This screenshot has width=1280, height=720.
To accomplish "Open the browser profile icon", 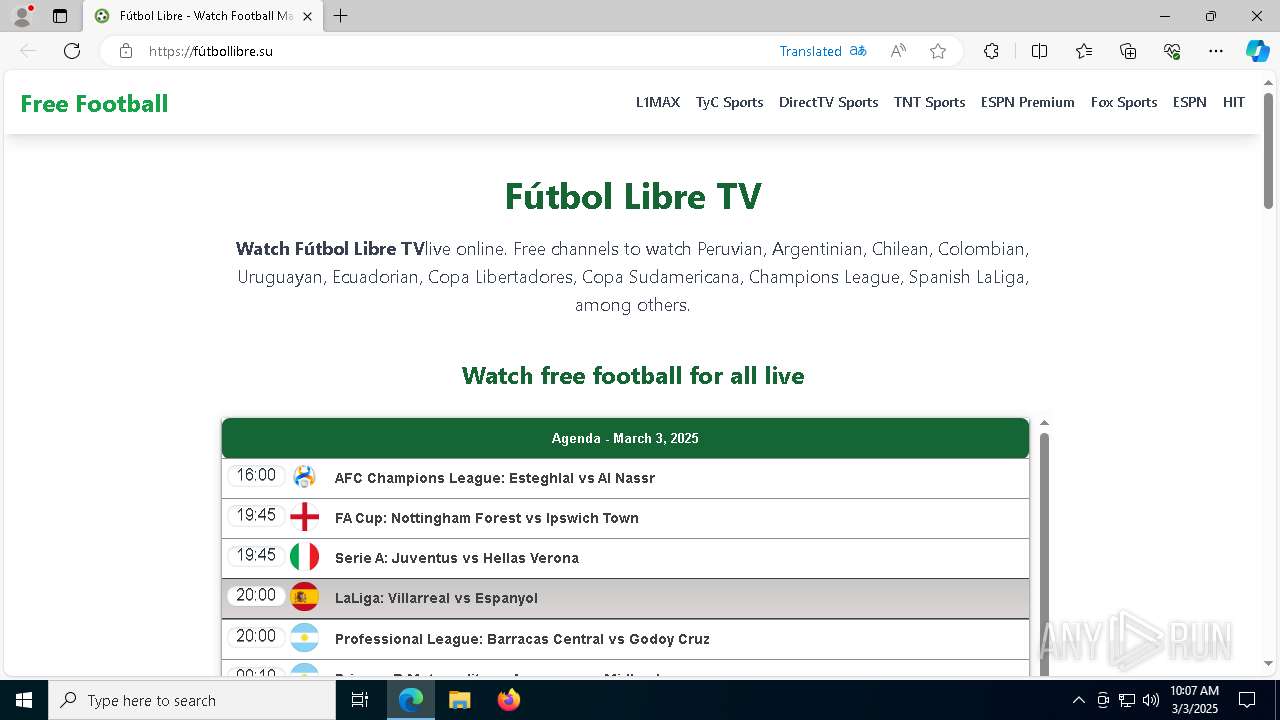I will tap(22, 15).
